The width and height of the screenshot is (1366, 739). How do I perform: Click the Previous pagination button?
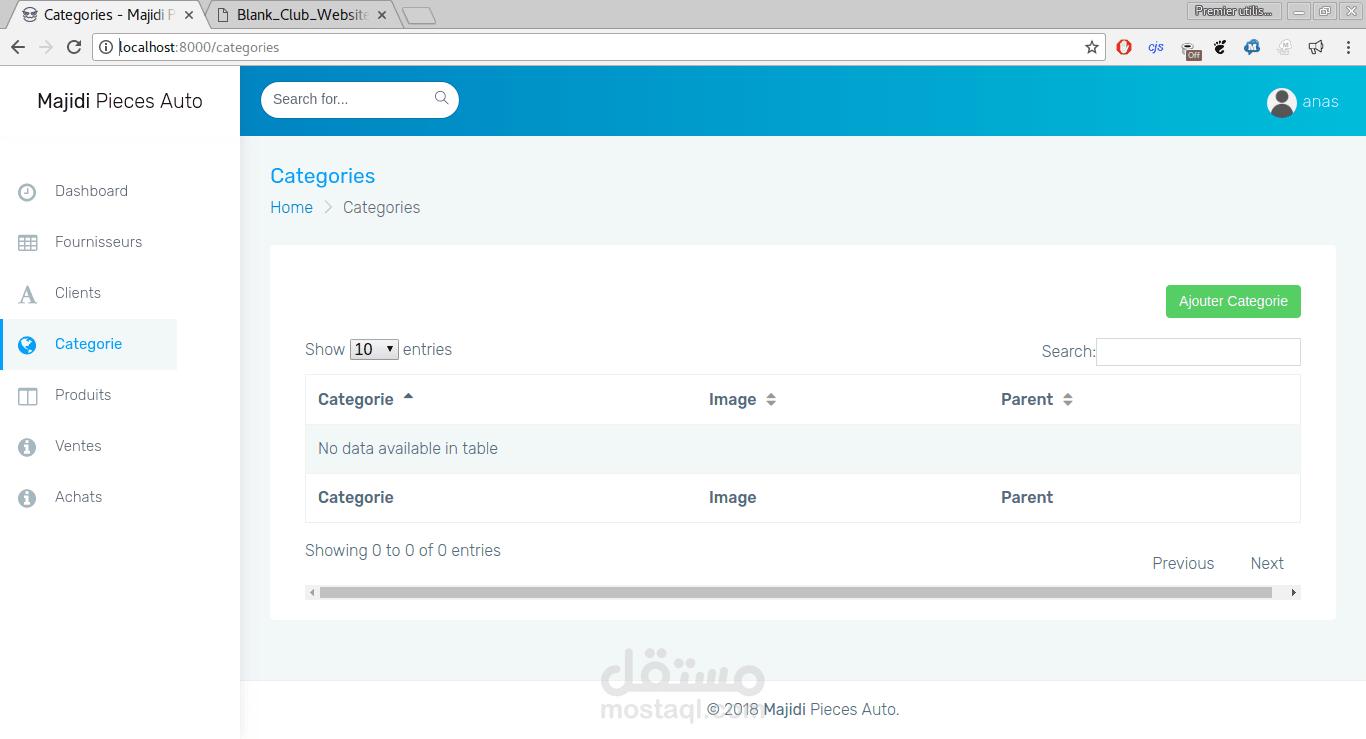pos(1183,563)
